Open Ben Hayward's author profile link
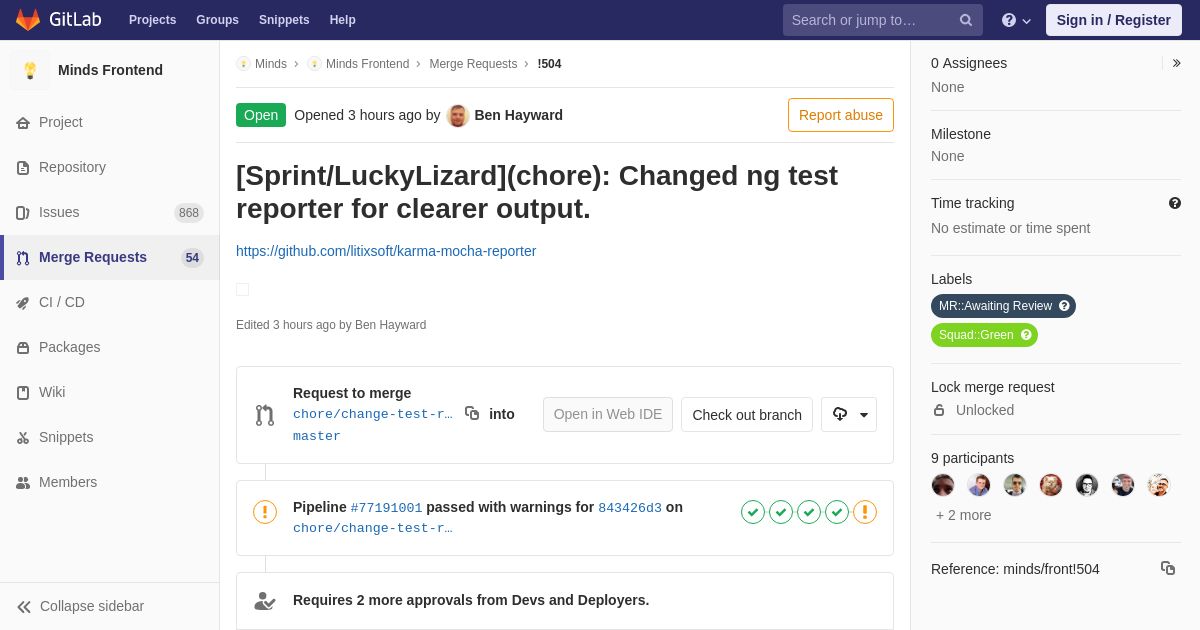Viewport: 1200px width, 630px height. point(518,115)
